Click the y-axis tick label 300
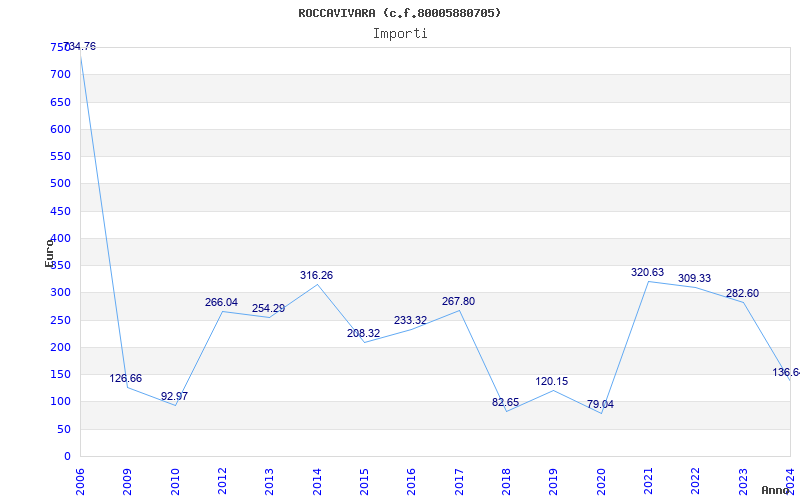This screenshot has height=500, width=800. click(60, 293)
